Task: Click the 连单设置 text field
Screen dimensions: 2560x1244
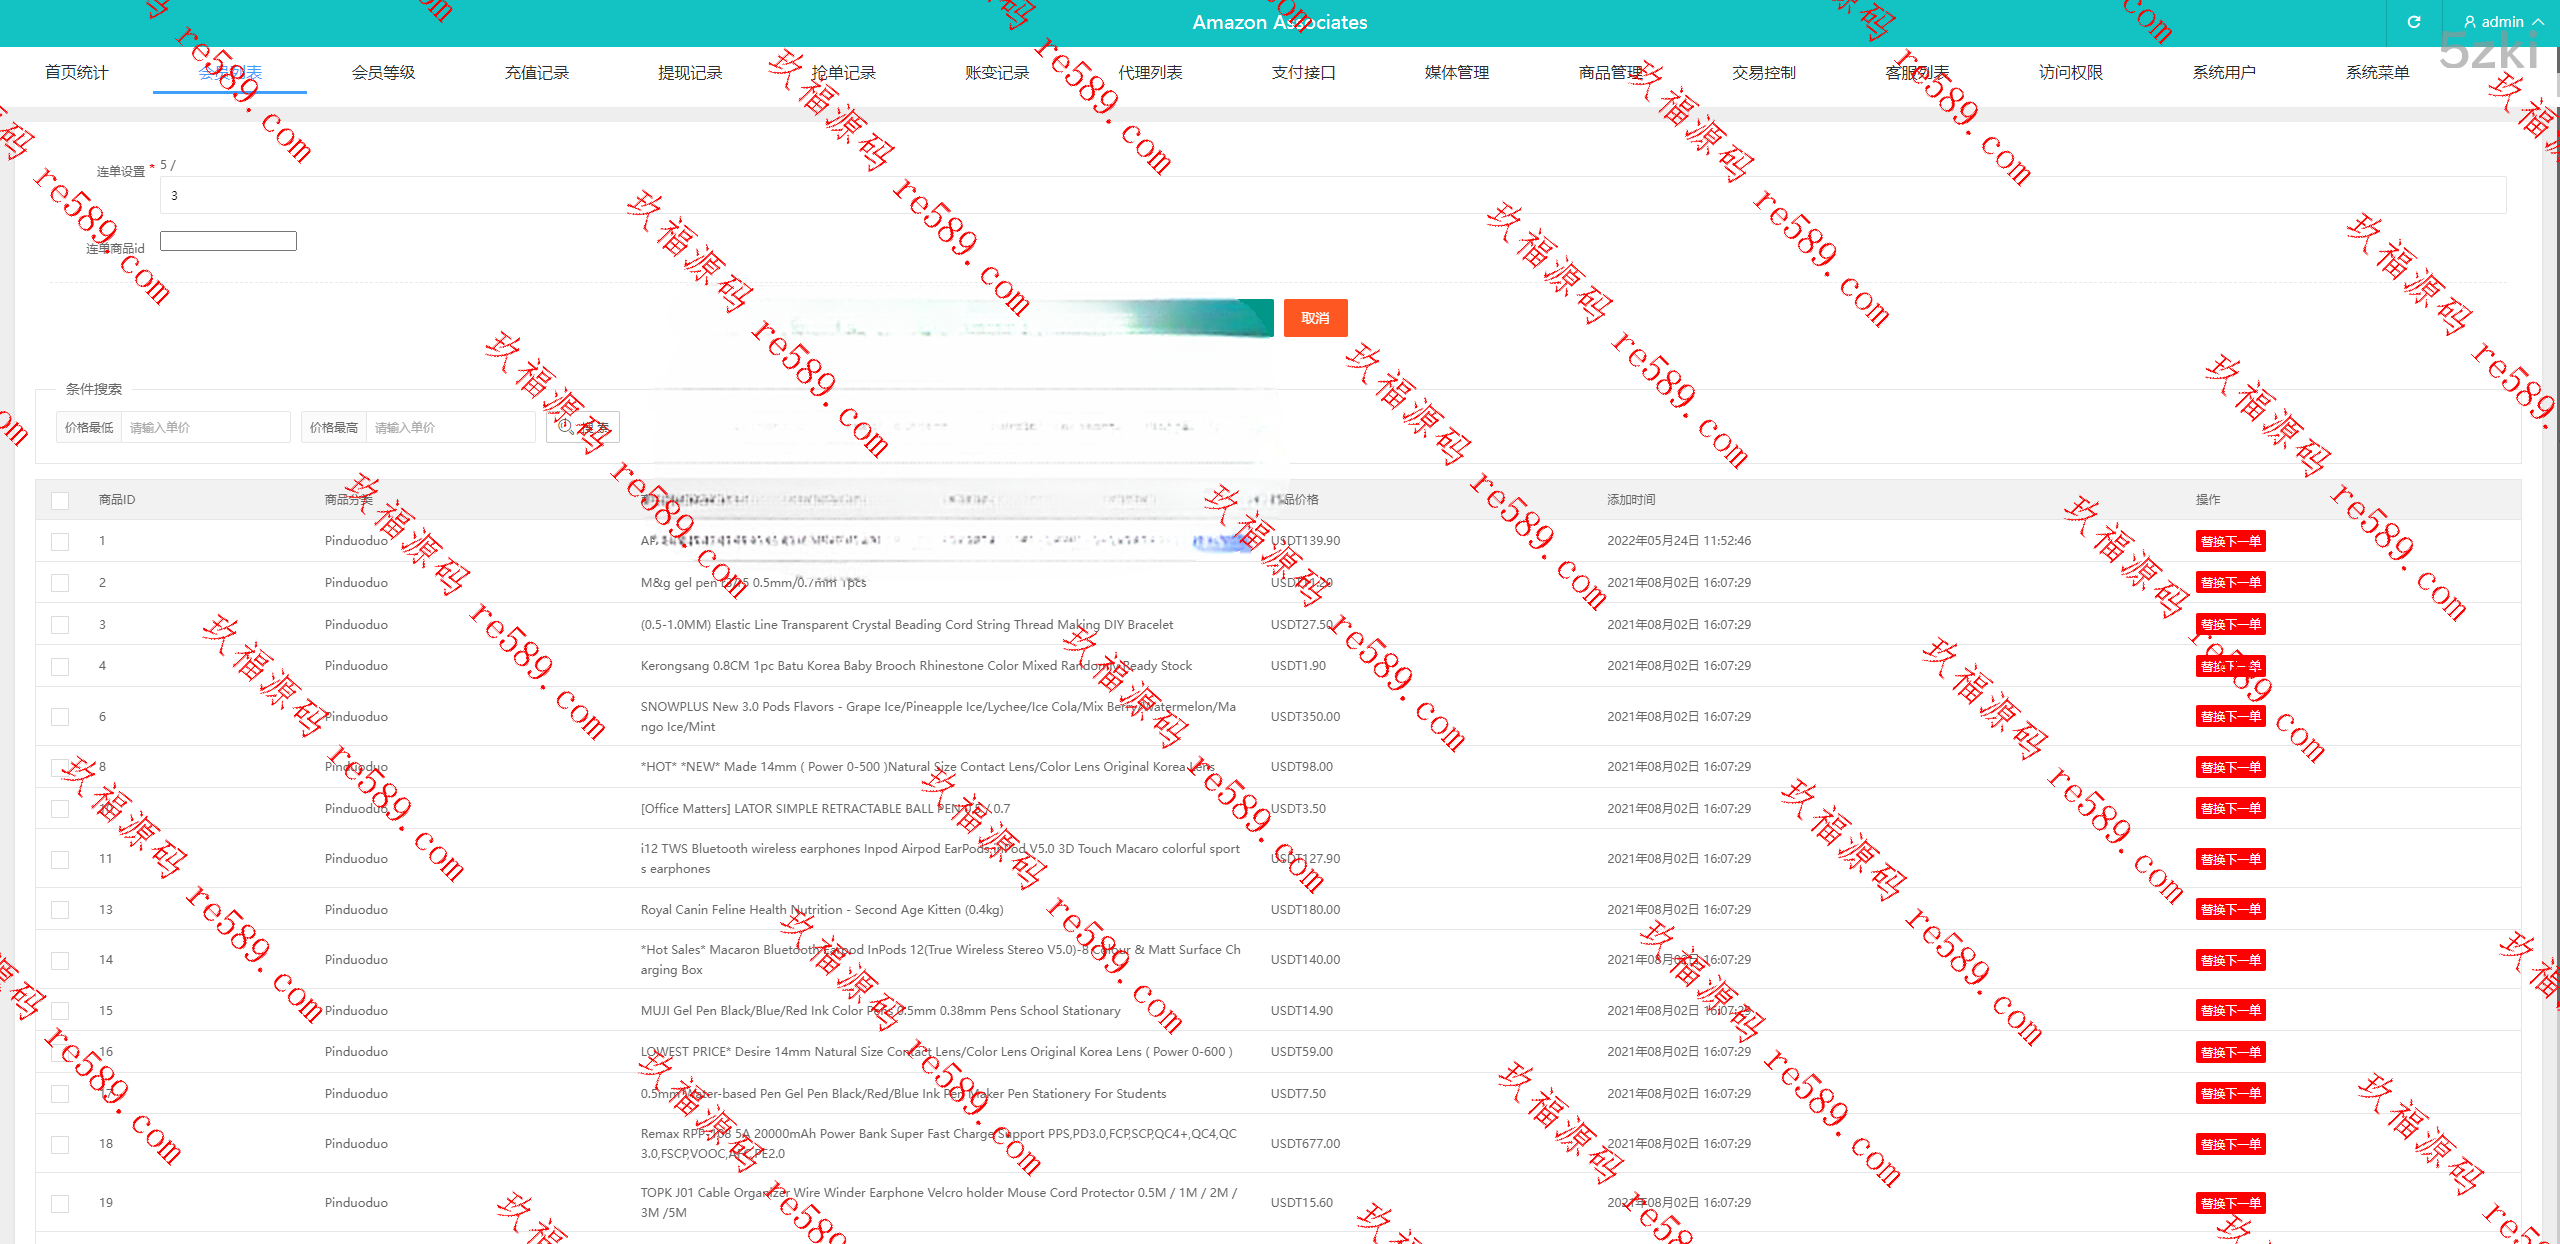Action: click(1332, 195)
